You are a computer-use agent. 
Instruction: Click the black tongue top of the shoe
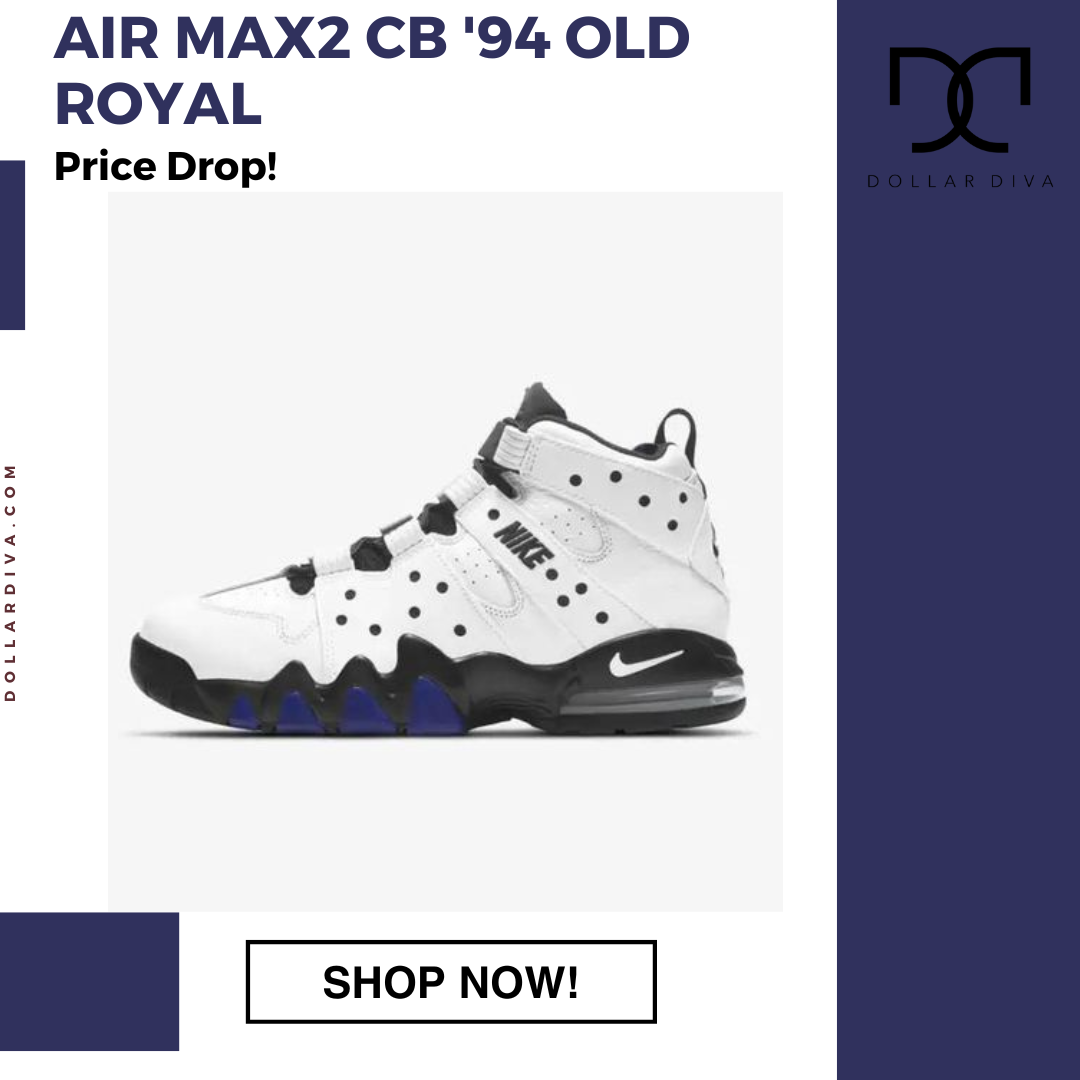click(x=541, y=404)
